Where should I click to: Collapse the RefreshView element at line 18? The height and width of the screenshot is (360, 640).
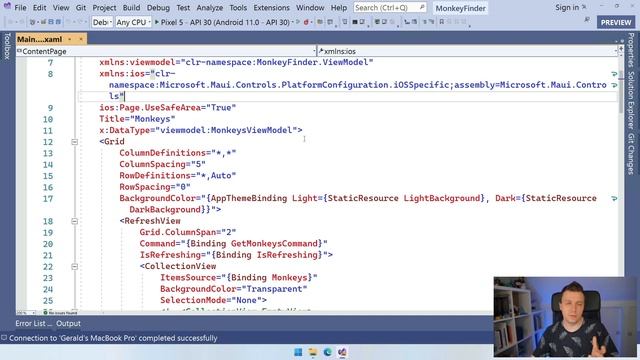74,221
